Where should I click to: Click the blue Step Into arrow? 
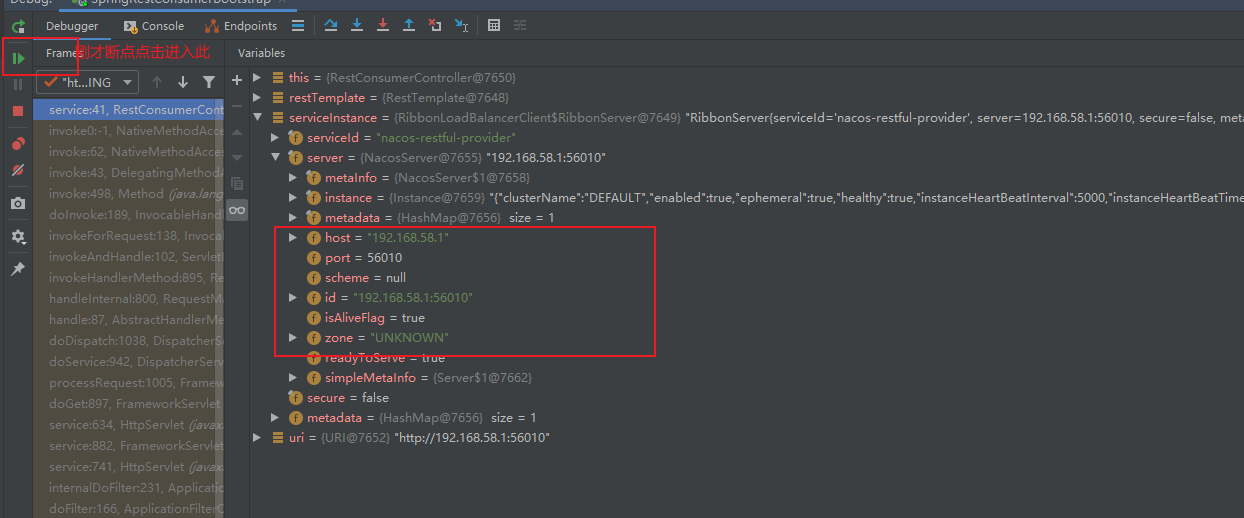pos(357,25)
